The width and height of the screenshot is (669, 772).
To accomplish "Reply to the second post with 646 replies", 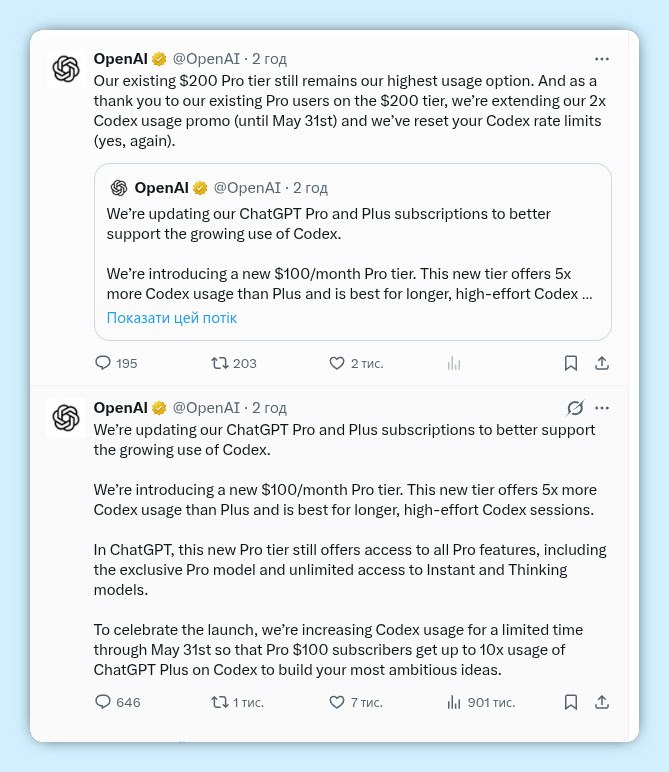I will (x=103, y=702).
